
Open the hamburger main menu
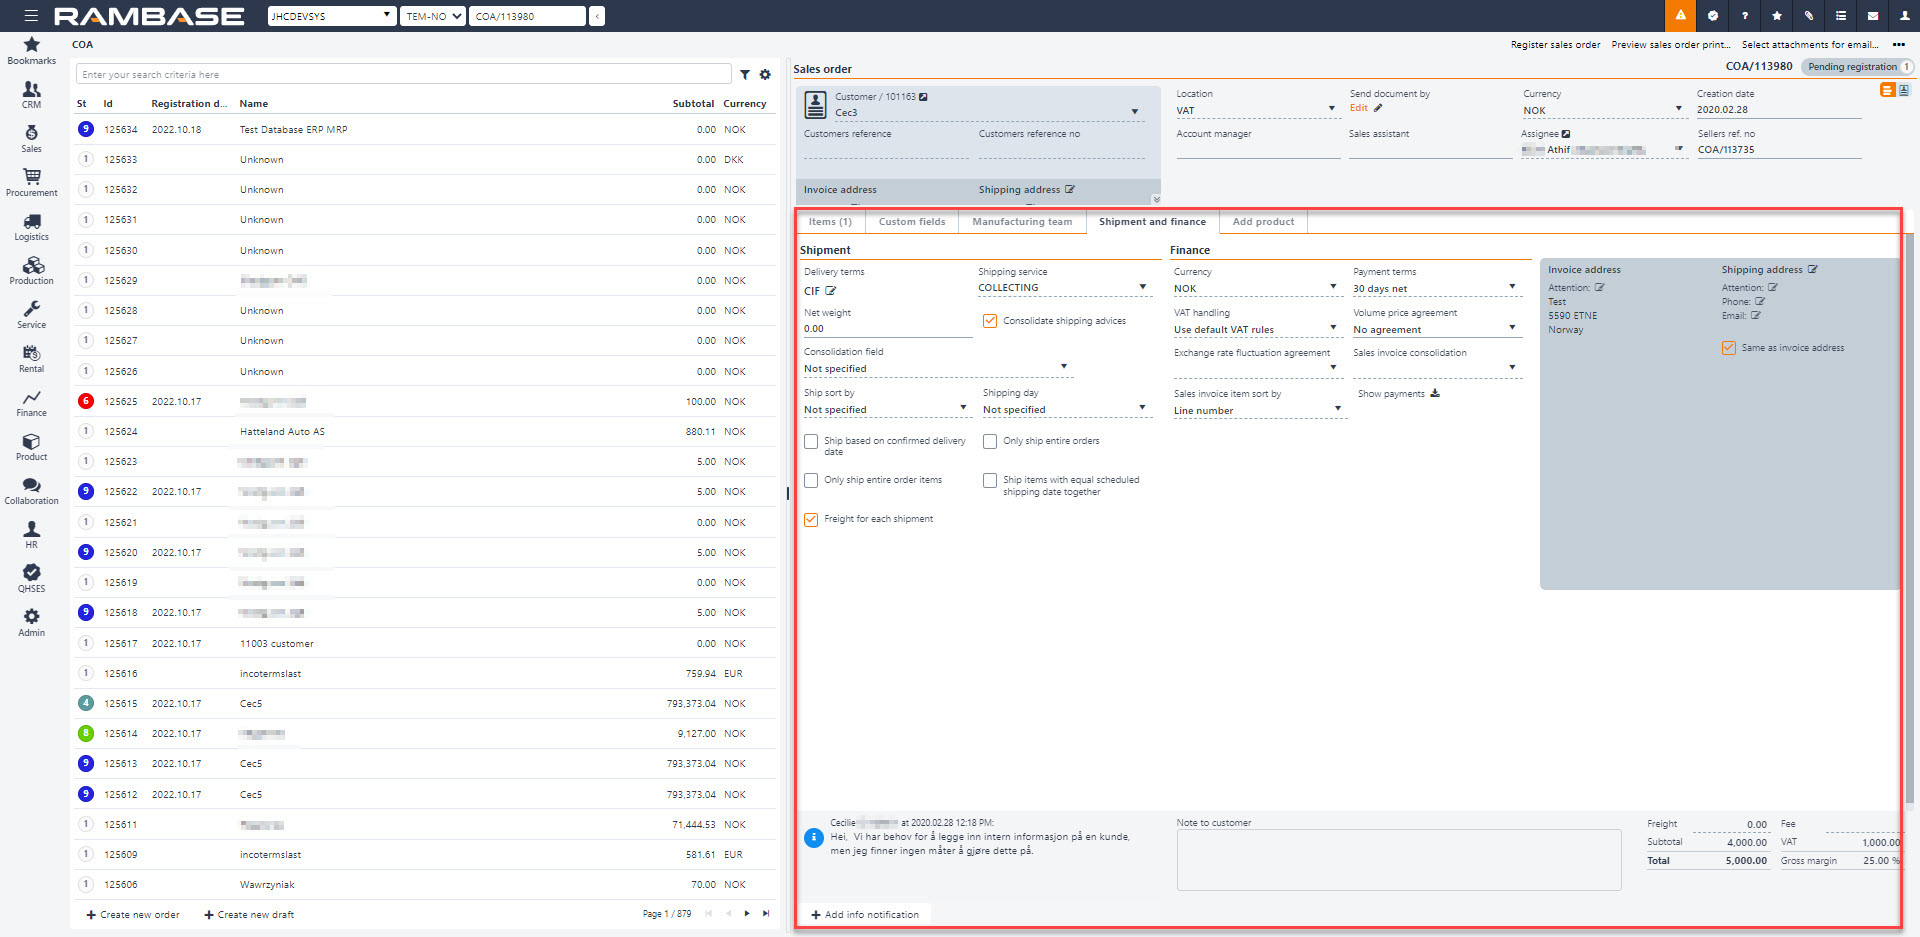tap(31, 16)
